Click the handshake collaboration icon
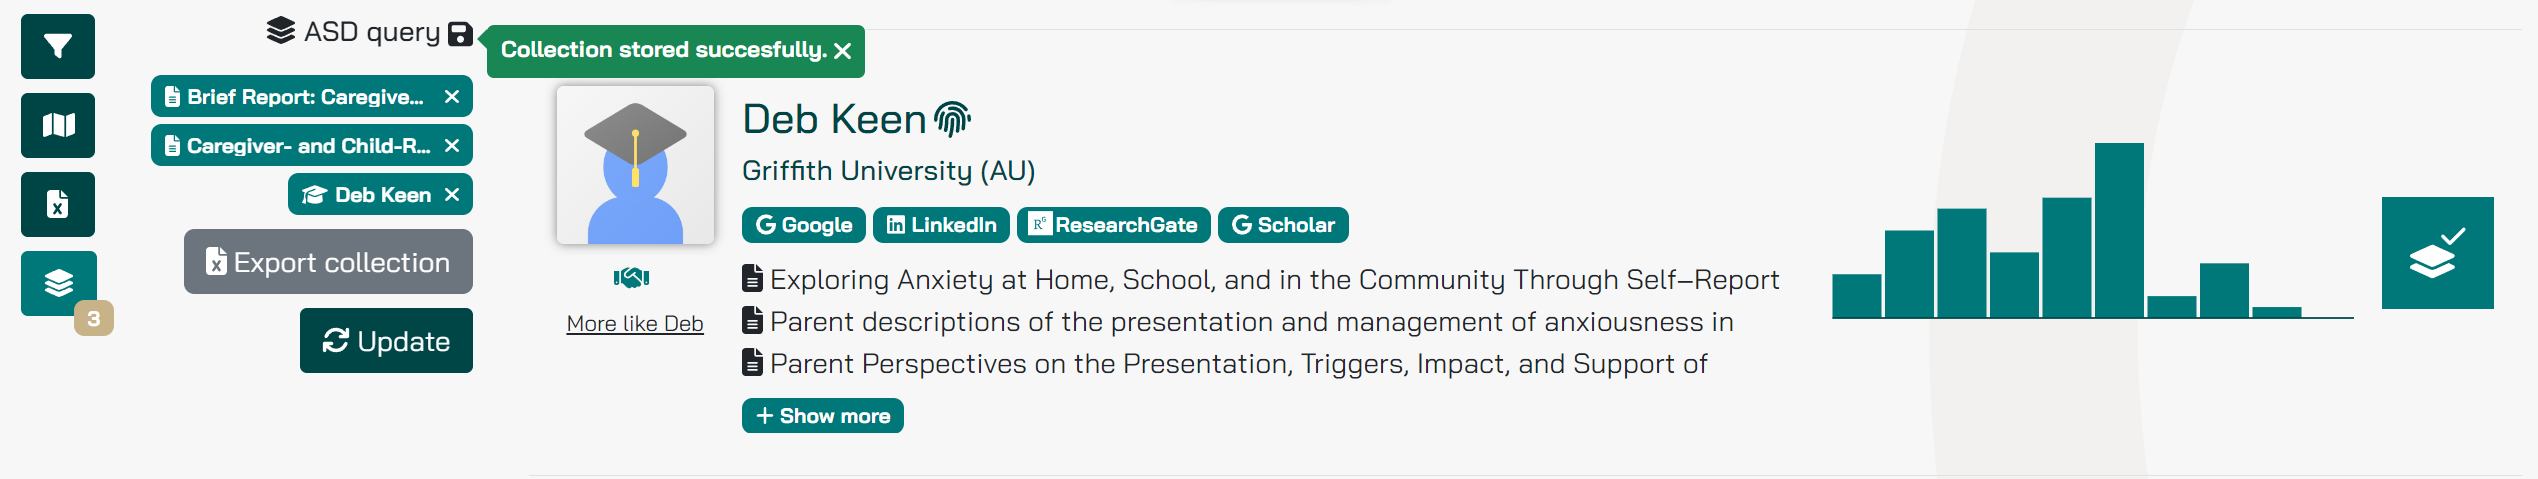The width and height of the screenshot is (2538, 479). (632, 278)
